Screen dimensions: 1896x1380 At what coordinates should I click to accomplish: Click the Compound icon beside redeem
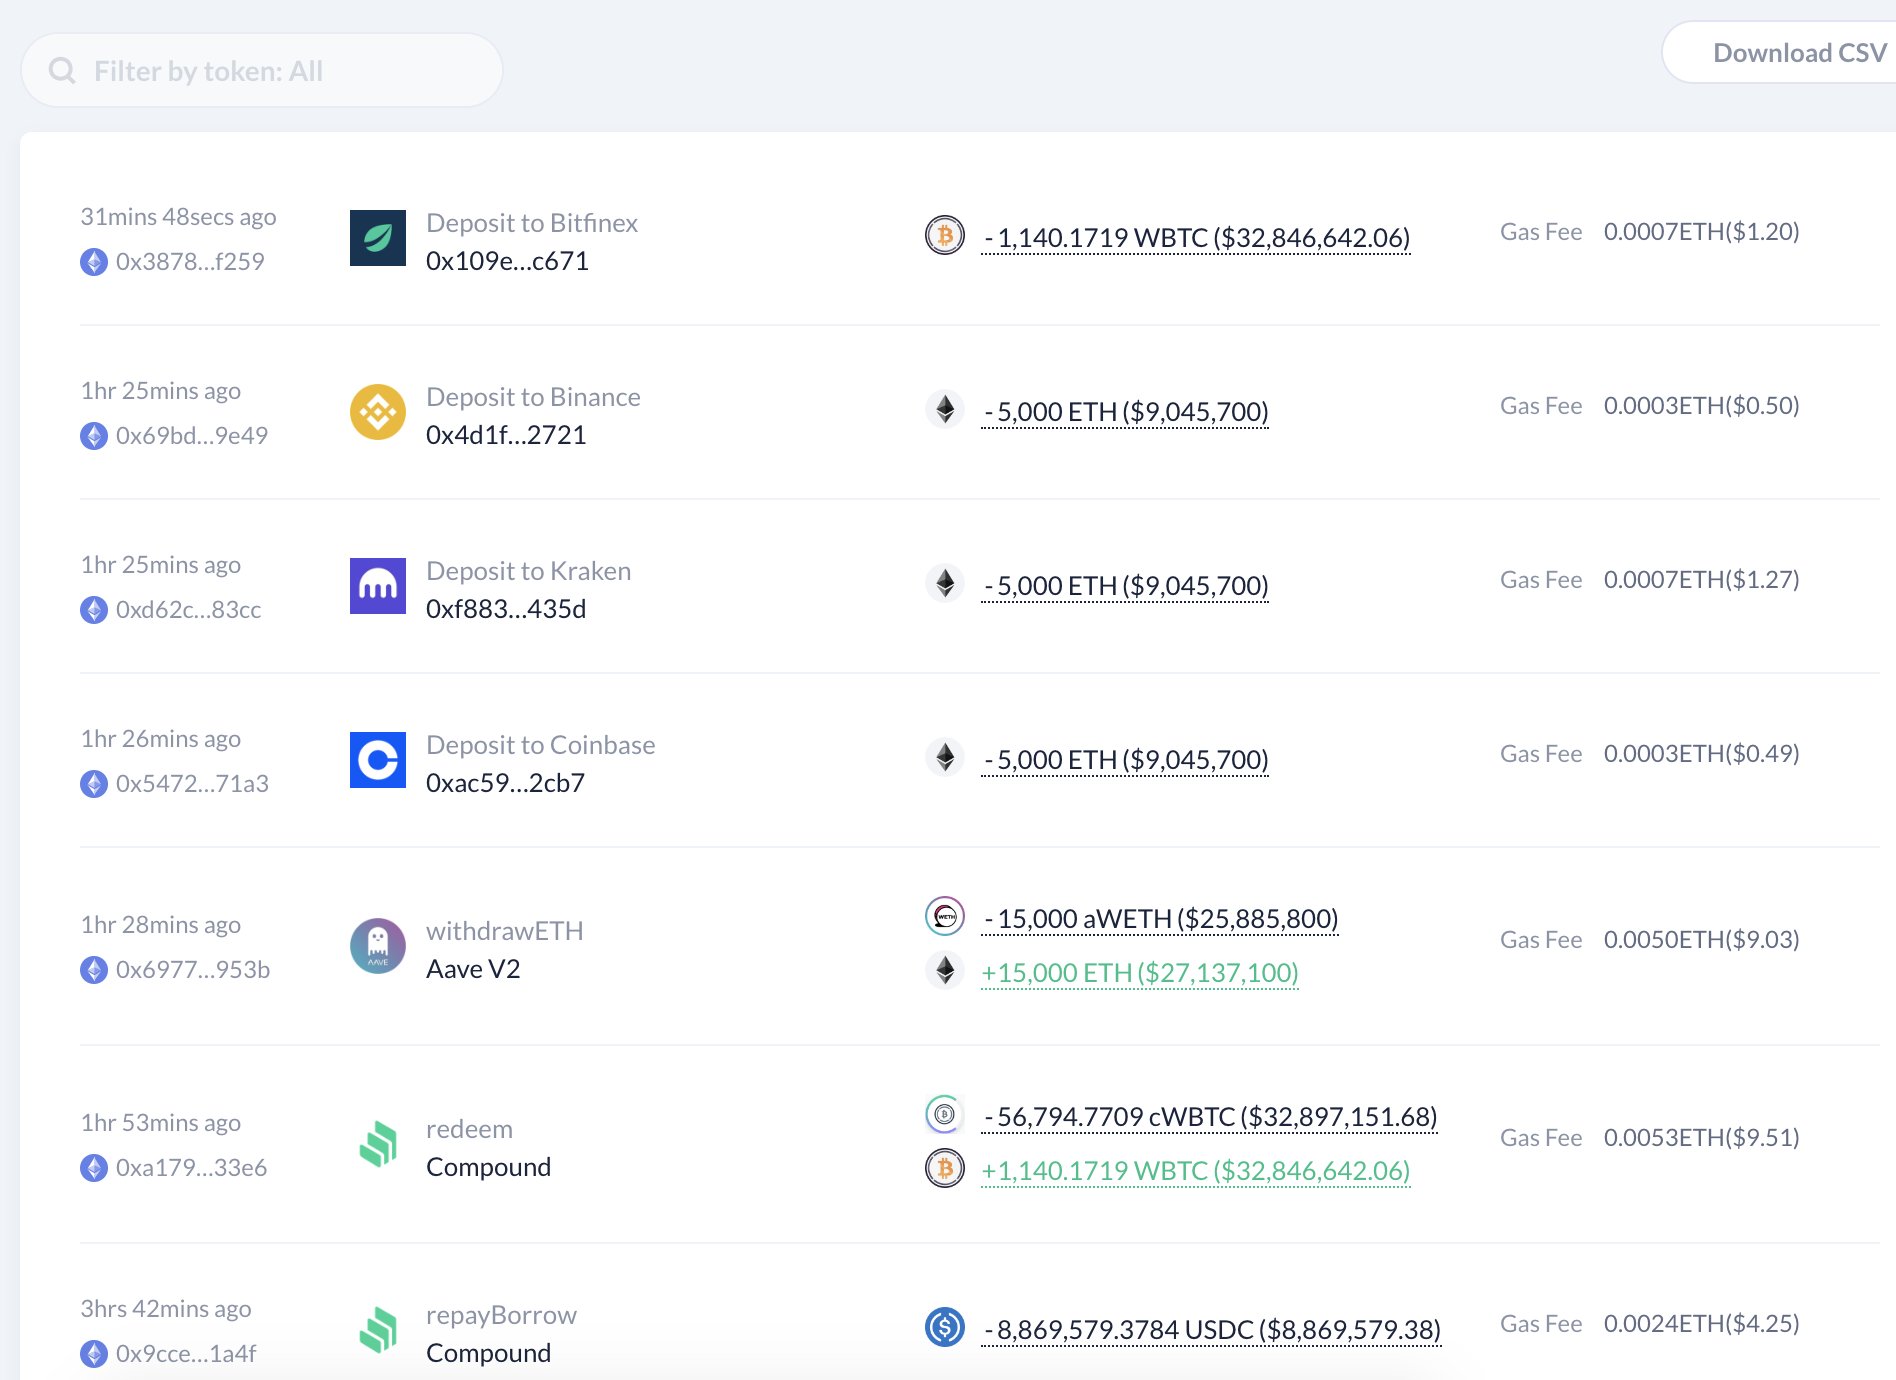coord(377,1144)
